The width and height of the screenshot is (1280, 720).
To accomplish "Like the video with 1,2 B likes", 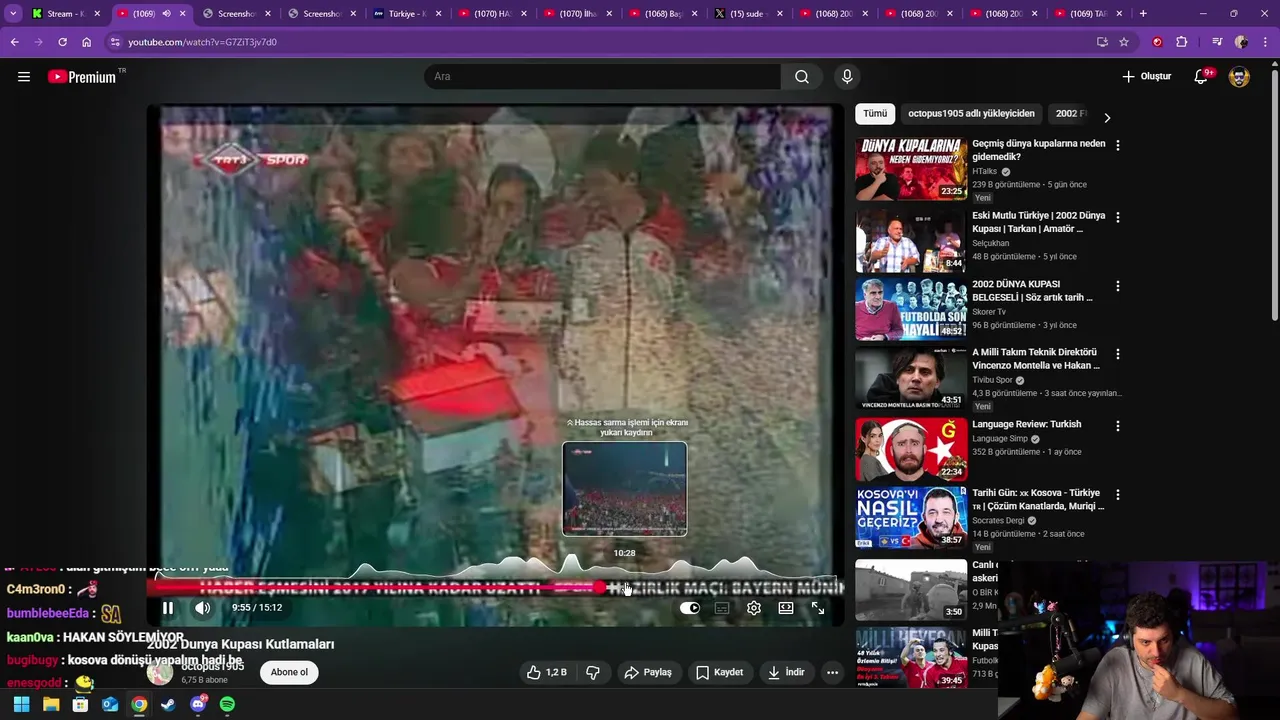I will click(547, 673).
